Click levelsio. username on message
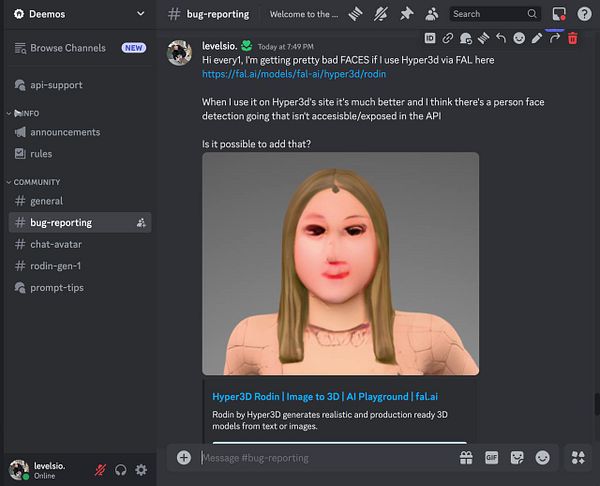The image size is (600, 486). [x=220, y=46]
